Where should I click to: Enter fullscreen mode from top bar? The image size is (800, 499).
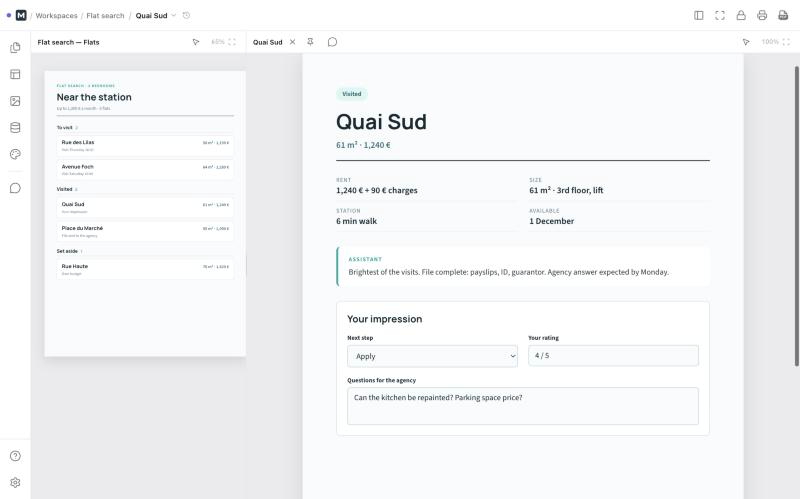click(x=720, y=15)
